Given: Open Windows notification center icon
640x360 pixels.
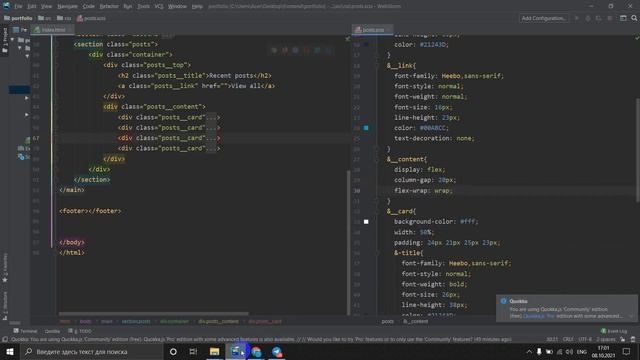Looking at the screenshot, I should [627, 351].
